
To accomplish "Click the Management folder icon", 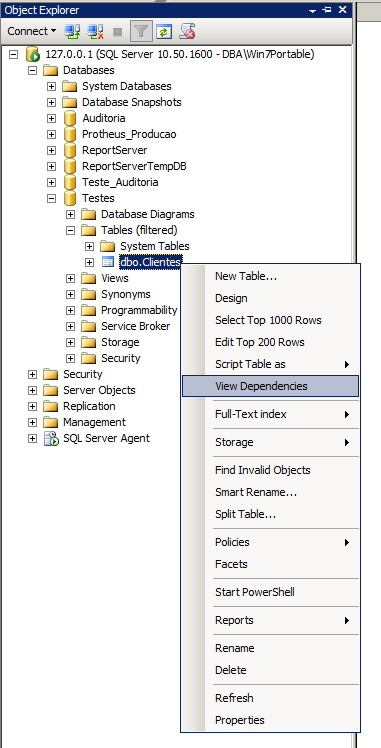I will pyautogui.click(x=51, y=422).
